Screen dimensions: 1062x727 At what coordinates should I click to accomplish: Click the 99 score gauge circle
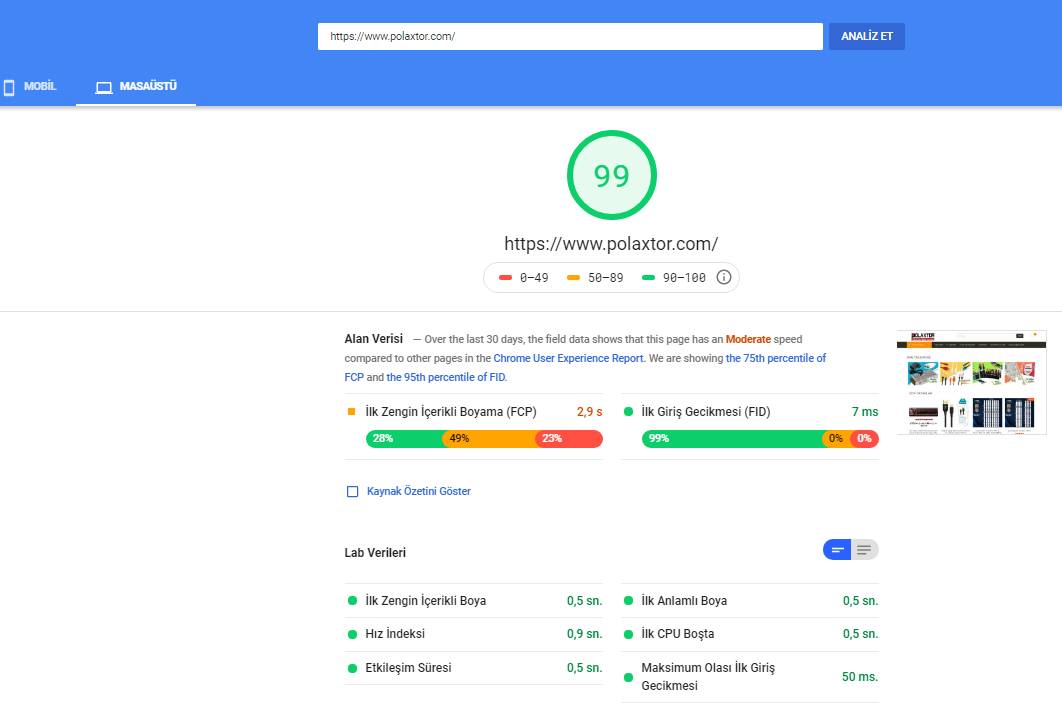coord(612,175)
